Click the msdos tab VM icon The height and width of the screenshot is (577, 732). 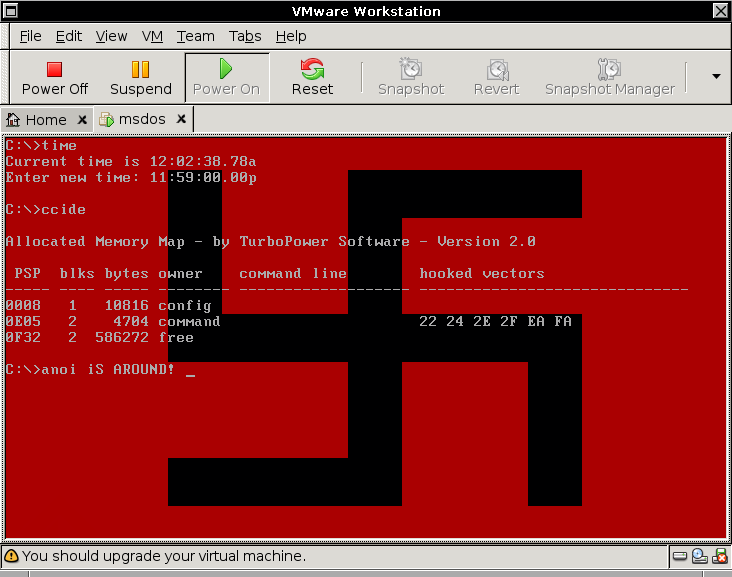(x=106, y=120)
